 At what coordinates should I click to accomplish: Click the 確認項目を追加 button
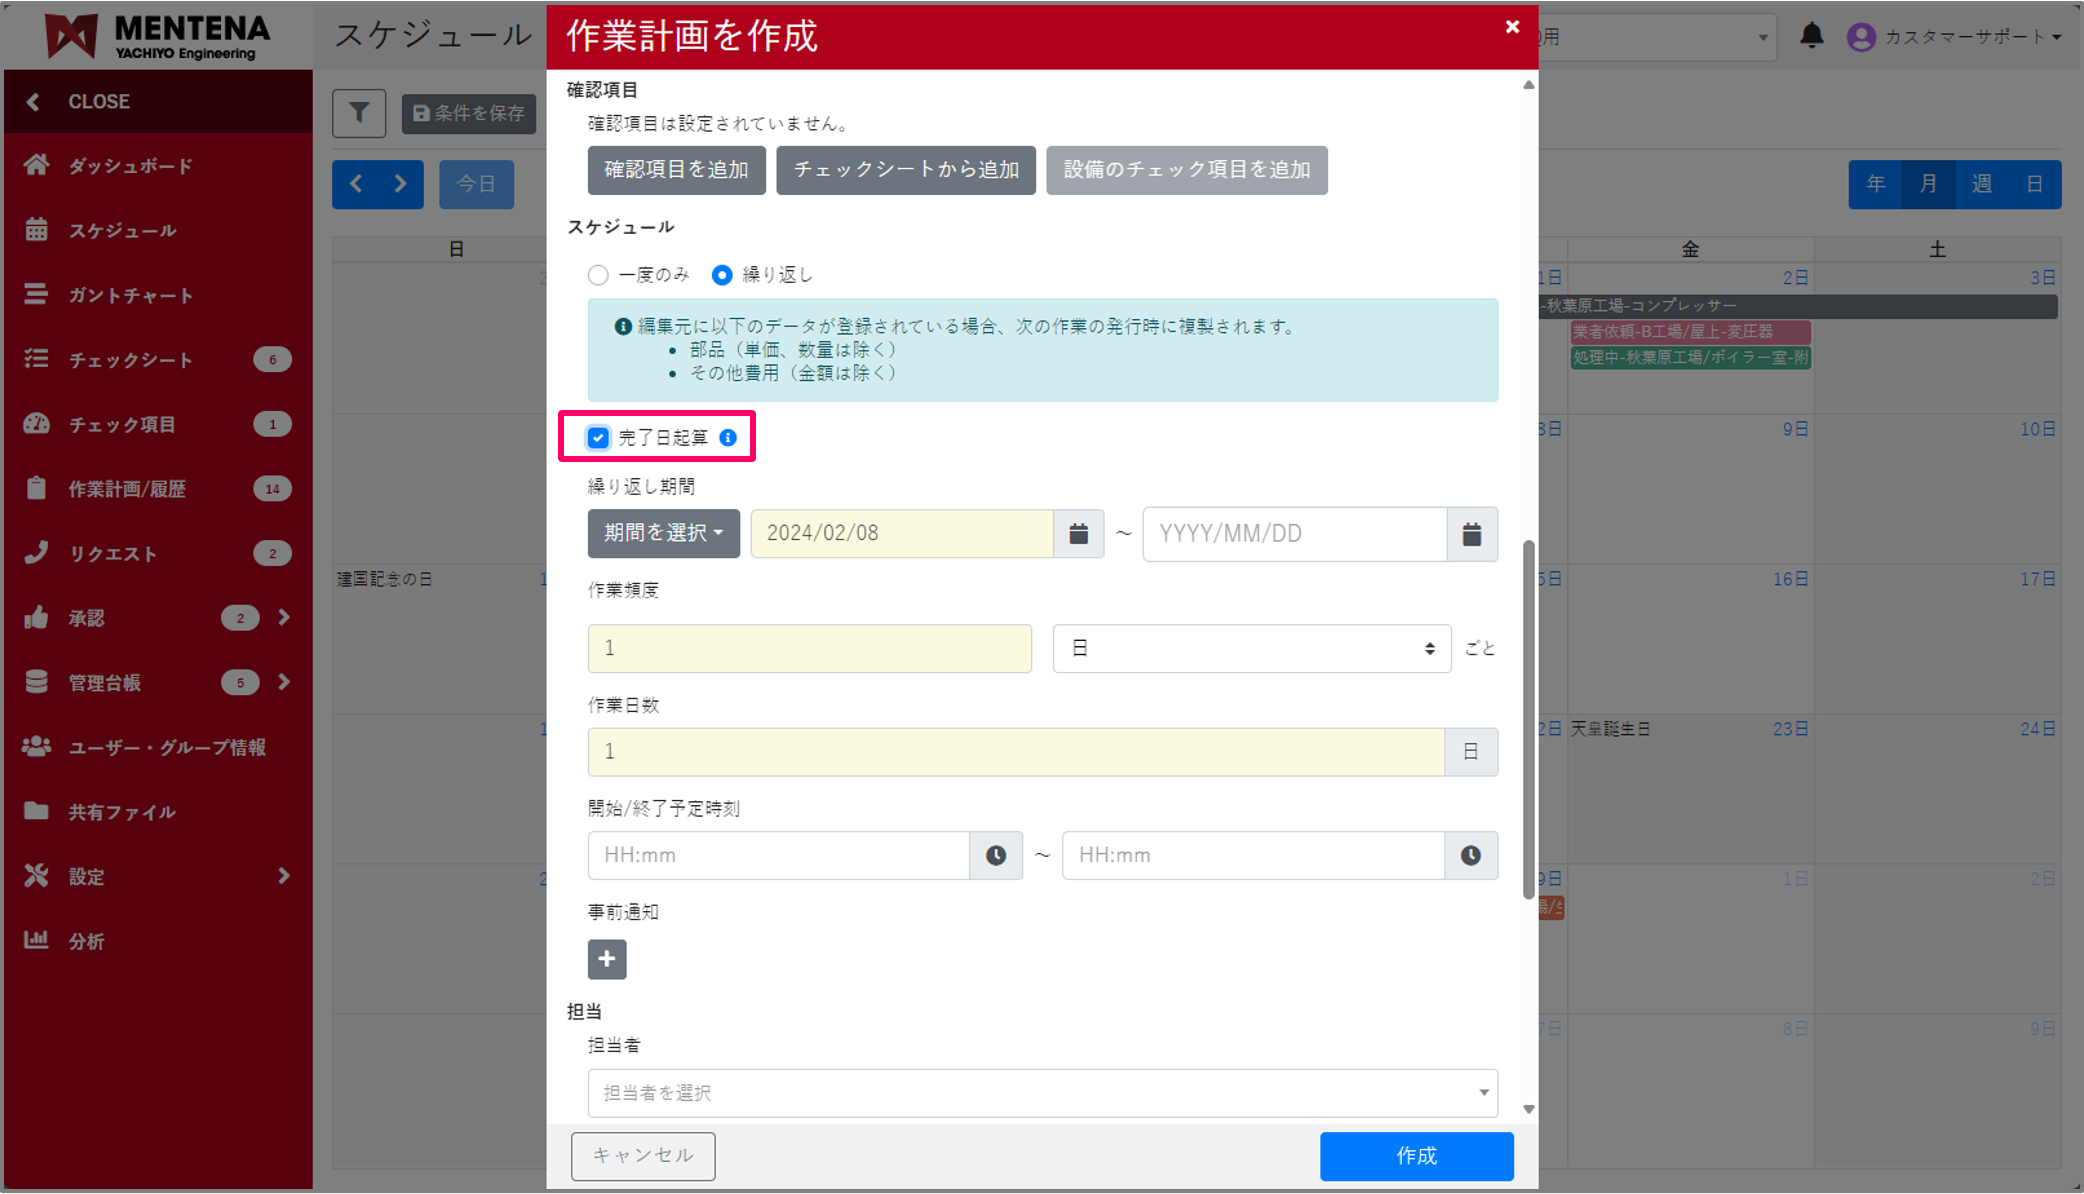point(676,170)
